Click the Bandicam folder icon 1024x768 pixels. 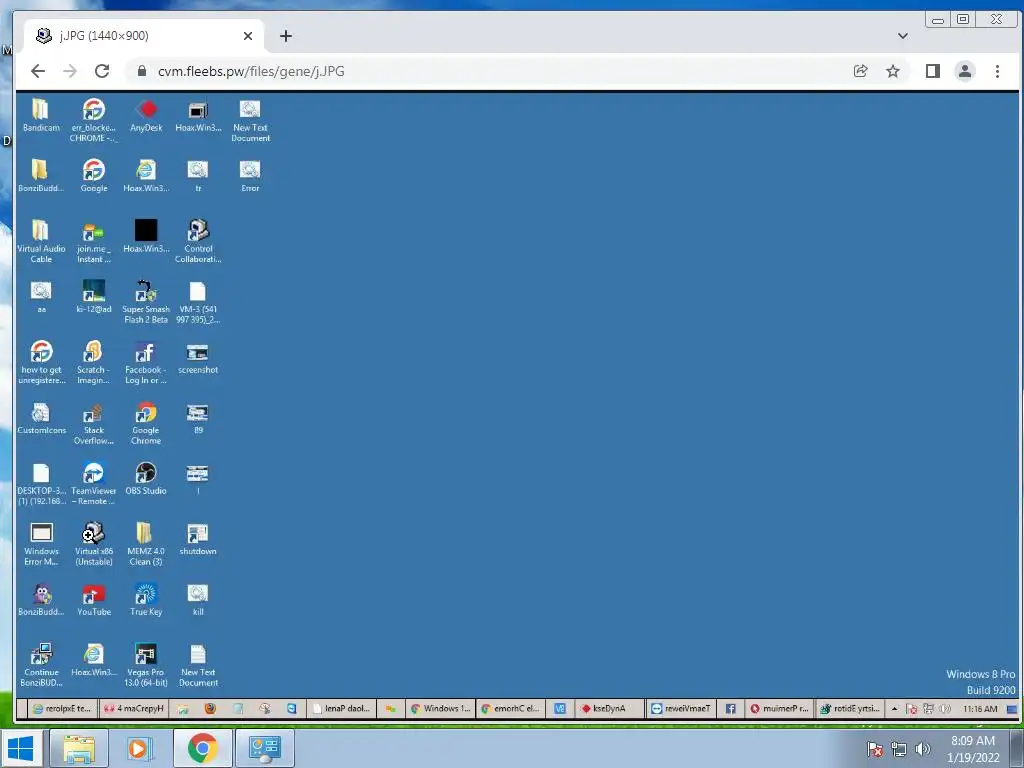40,116
